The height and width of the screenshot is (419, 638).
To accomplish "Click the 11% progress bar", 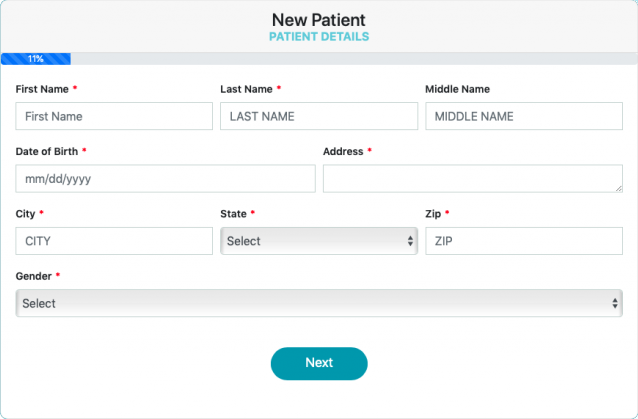I will click(36, 59).
